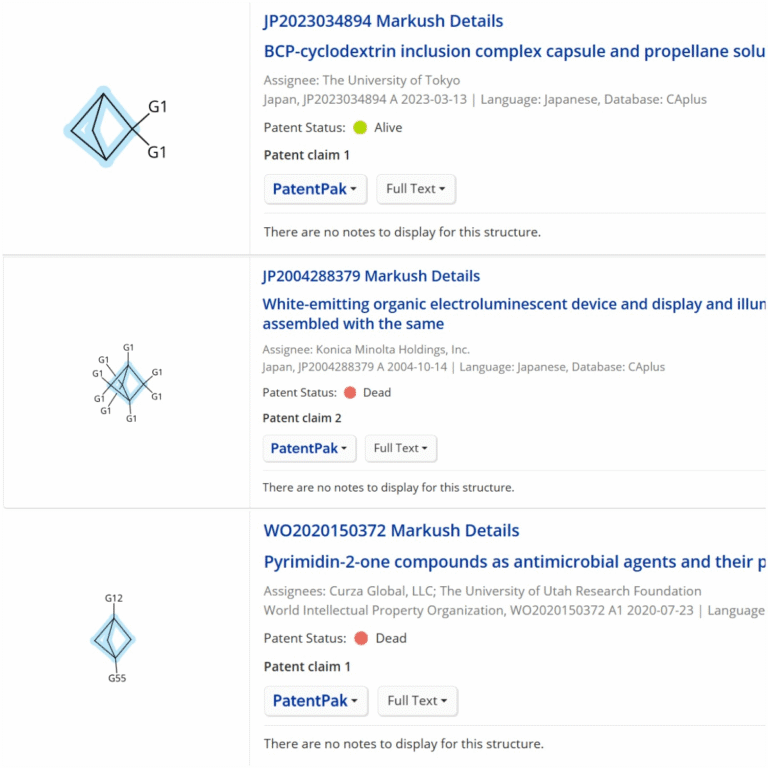Screen dimensions: 768x768
Task: Open the Full Text dropdown for JP2023034894
Action: pos(416,189)
